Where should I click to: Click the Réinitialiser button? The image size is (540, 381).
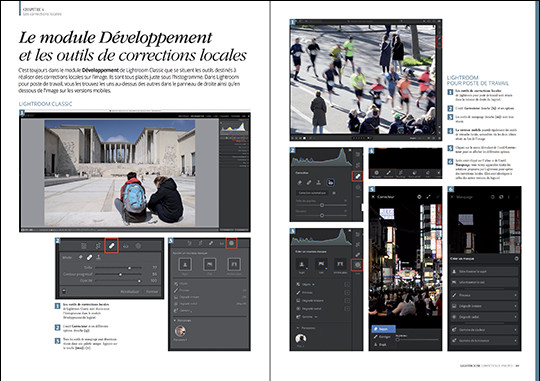coord(129,291)
